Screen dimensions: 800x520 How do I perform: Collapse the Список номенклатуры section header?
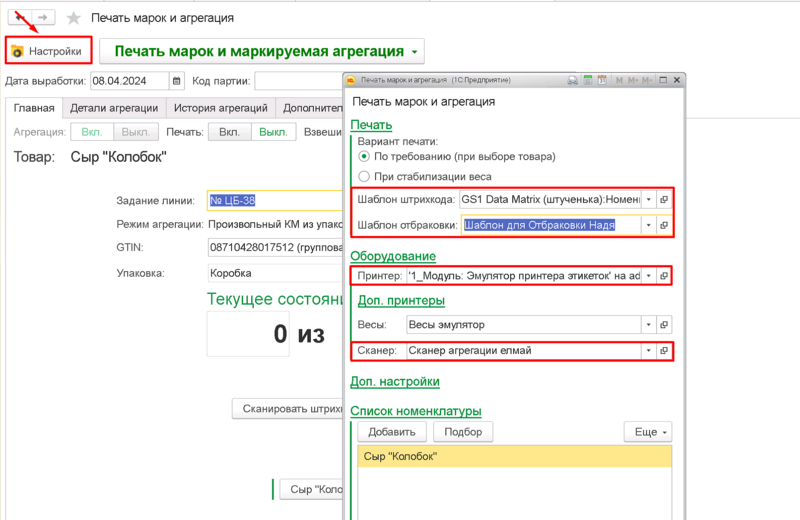click(416, 411)
